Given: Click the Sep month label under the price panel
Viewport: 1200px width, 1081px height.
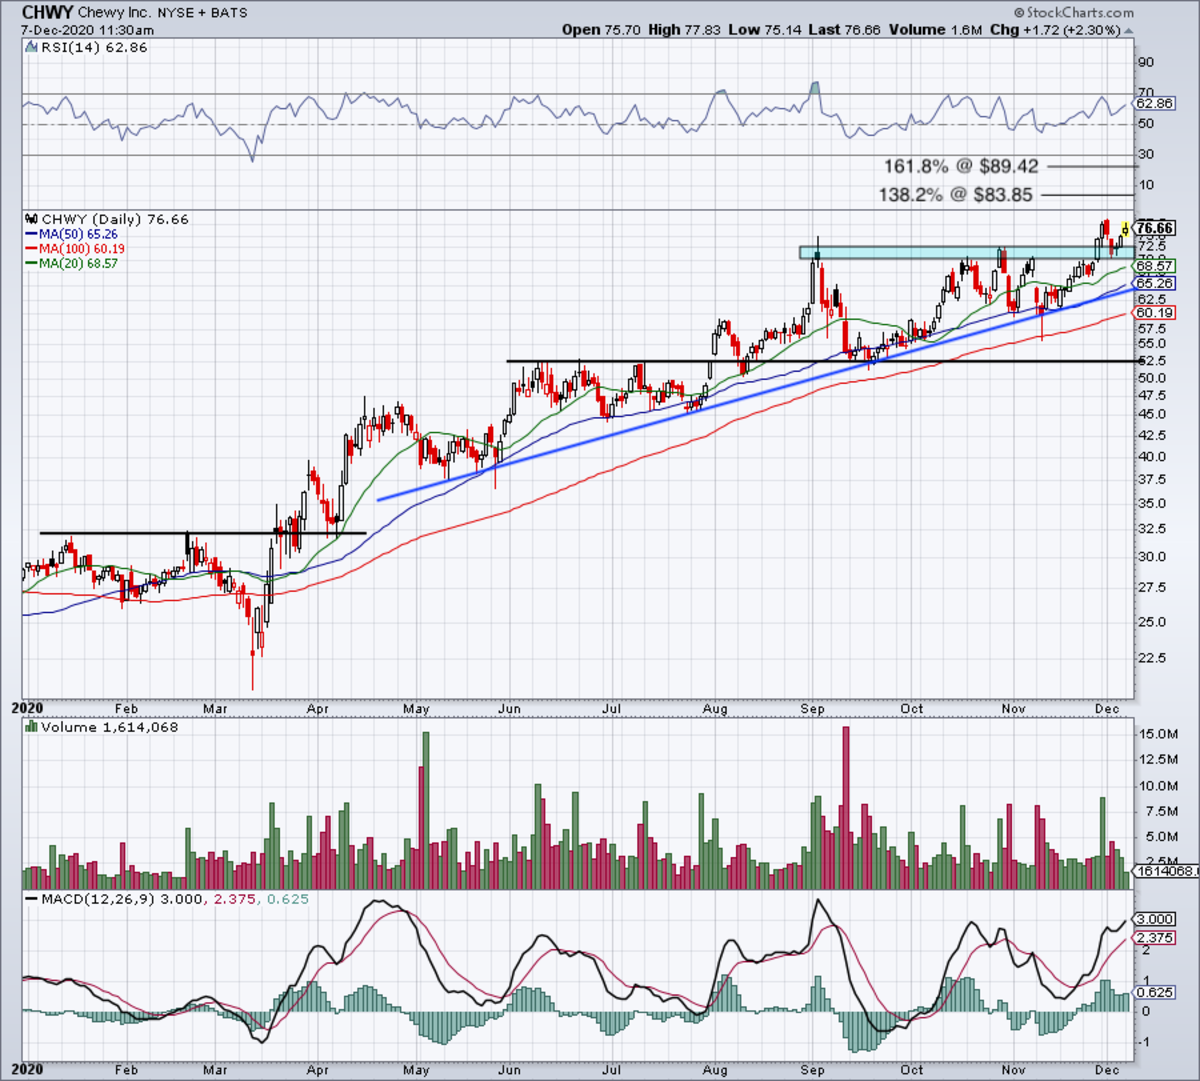Looking at the screenshot, I should [812, 709].
